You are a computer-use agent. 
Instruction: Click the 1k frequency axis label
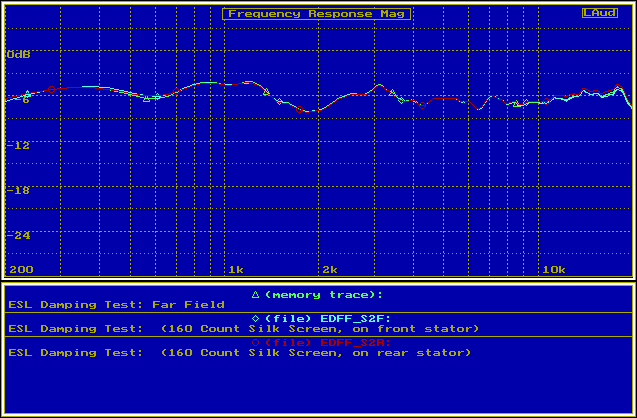coord(236,270)
